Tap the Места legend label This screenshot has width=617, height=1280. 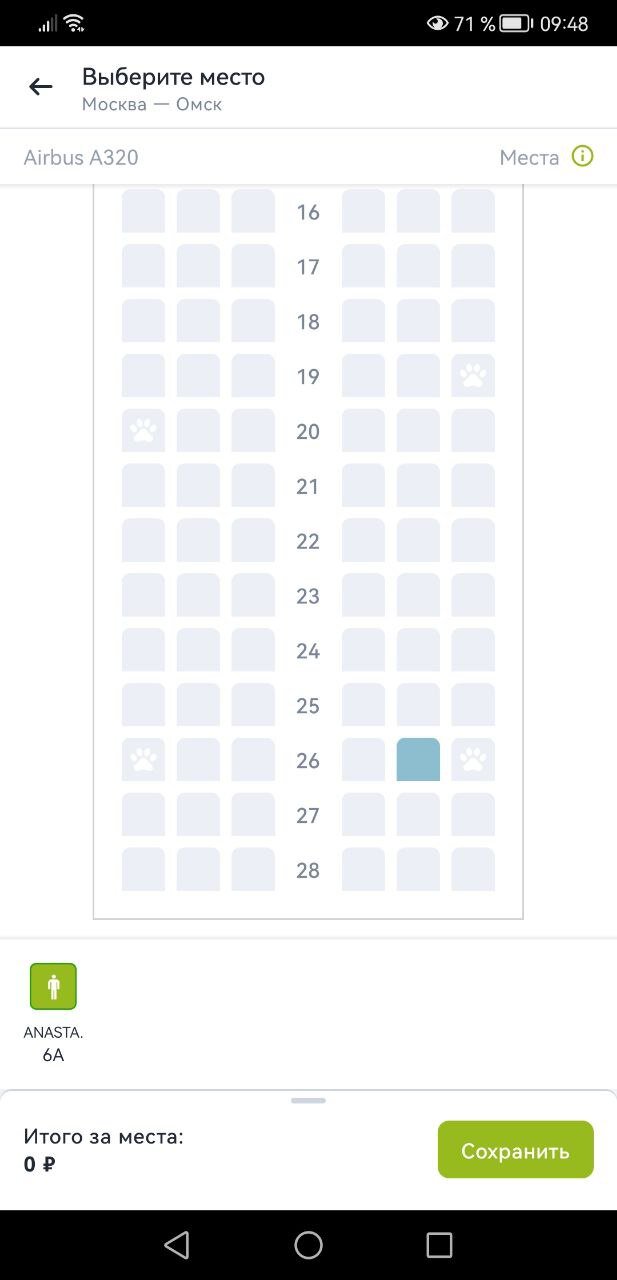pos(529,157)
